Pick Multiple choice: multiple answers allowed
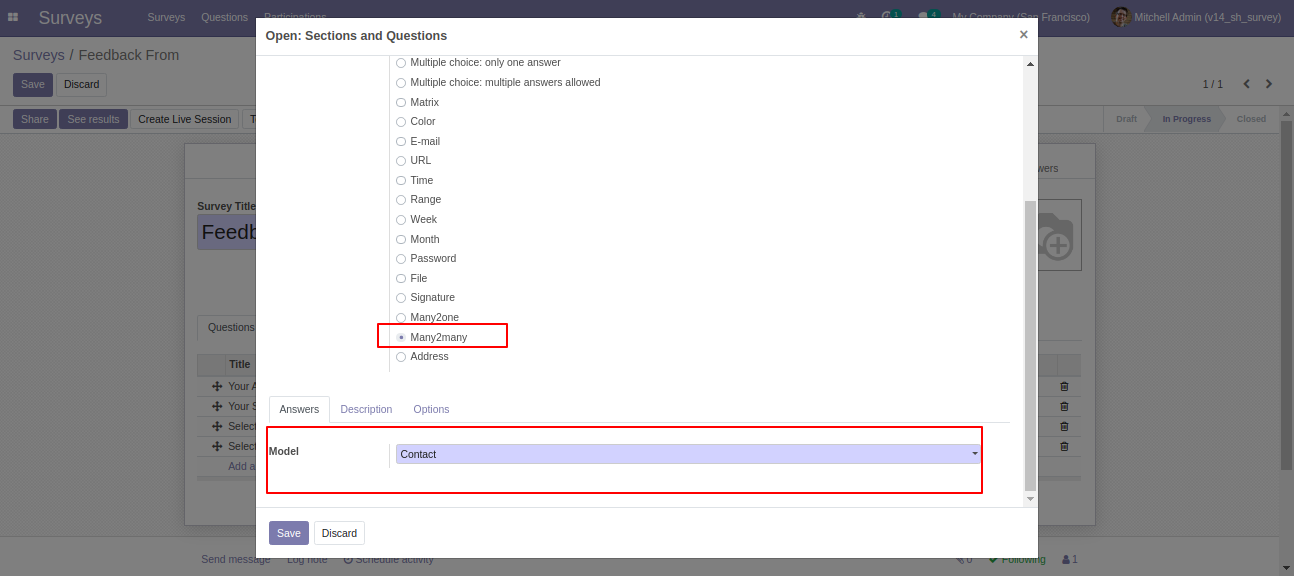 pyautogui.click(x=401, y=83)
